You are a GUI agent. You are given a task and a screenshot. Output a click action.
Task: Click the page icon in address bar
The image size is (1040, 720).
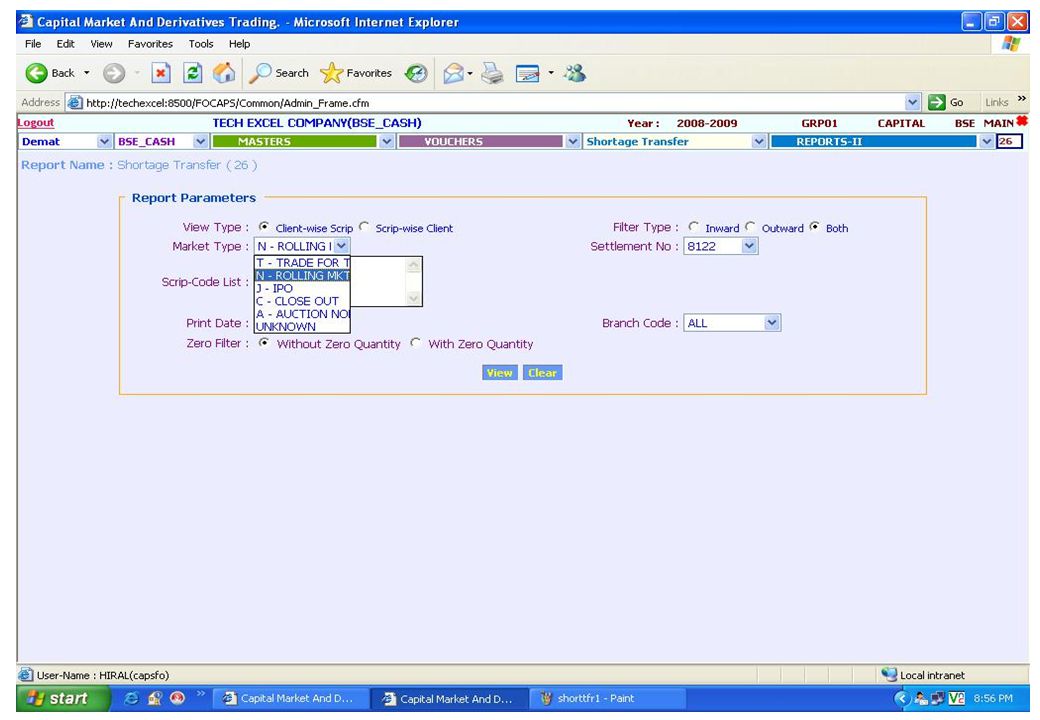[76, 103]
